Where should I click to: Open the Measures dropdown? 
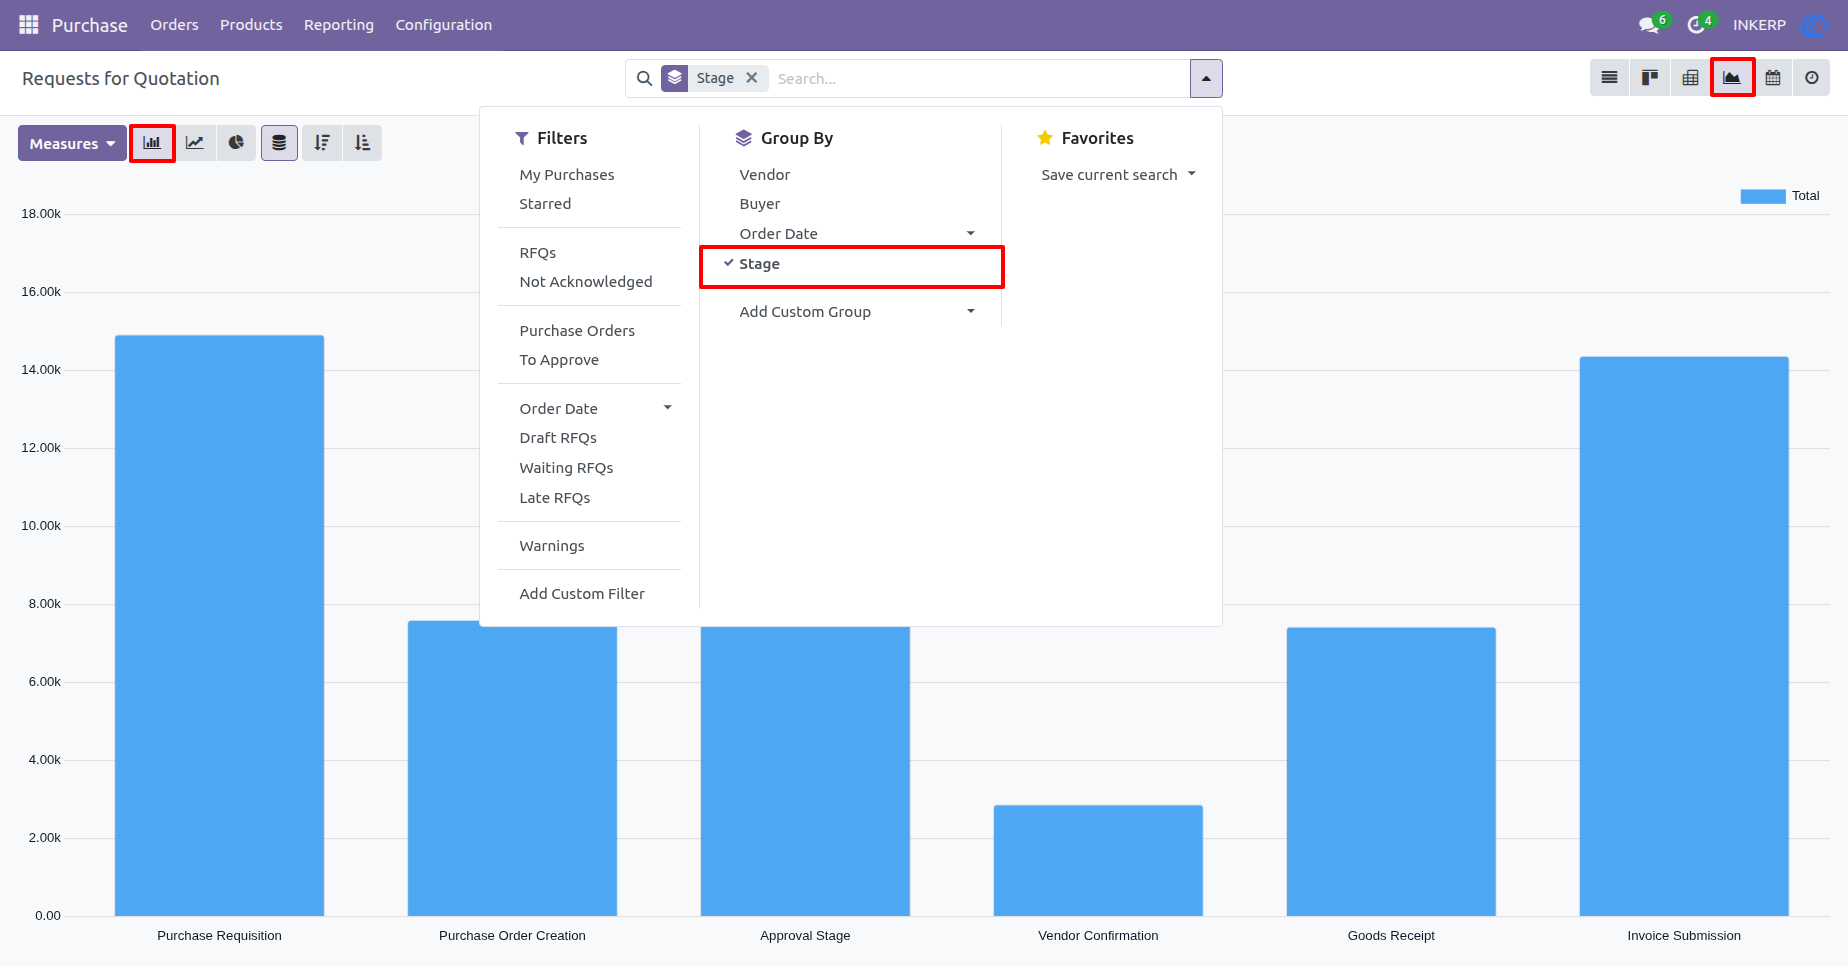tap(72, 143)
